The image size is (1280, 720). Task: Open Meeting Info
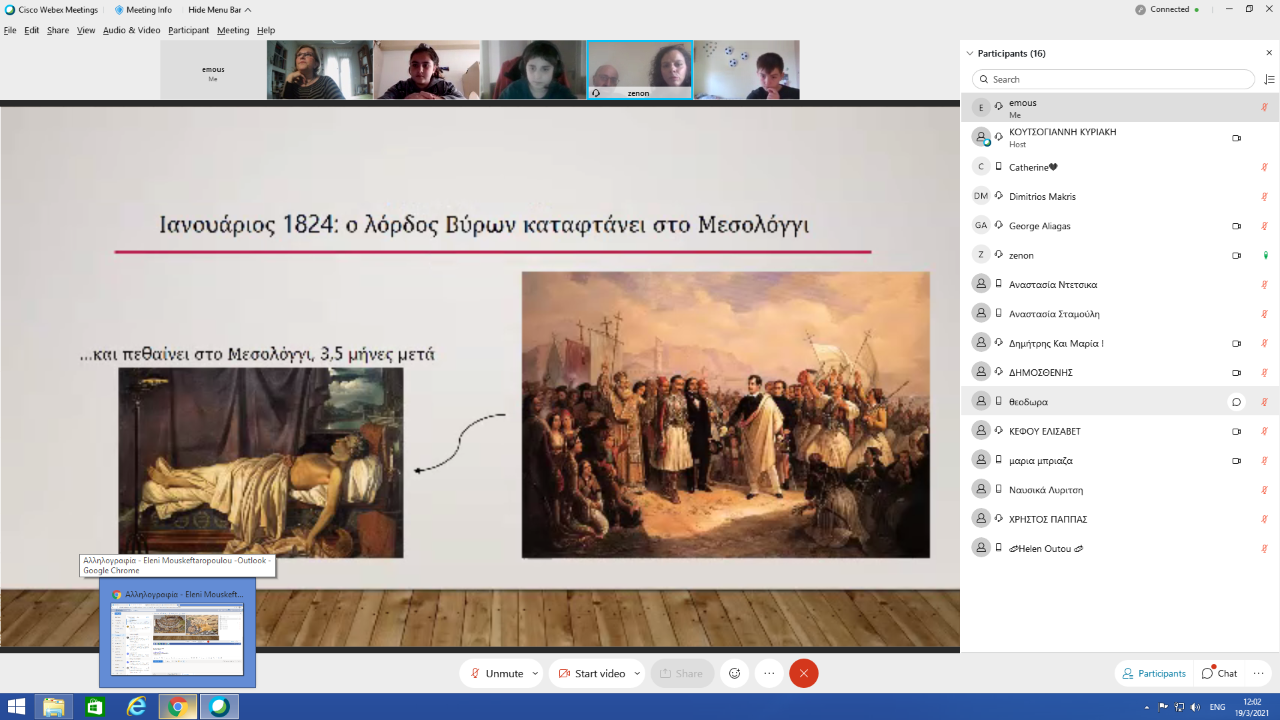[143, 10]
